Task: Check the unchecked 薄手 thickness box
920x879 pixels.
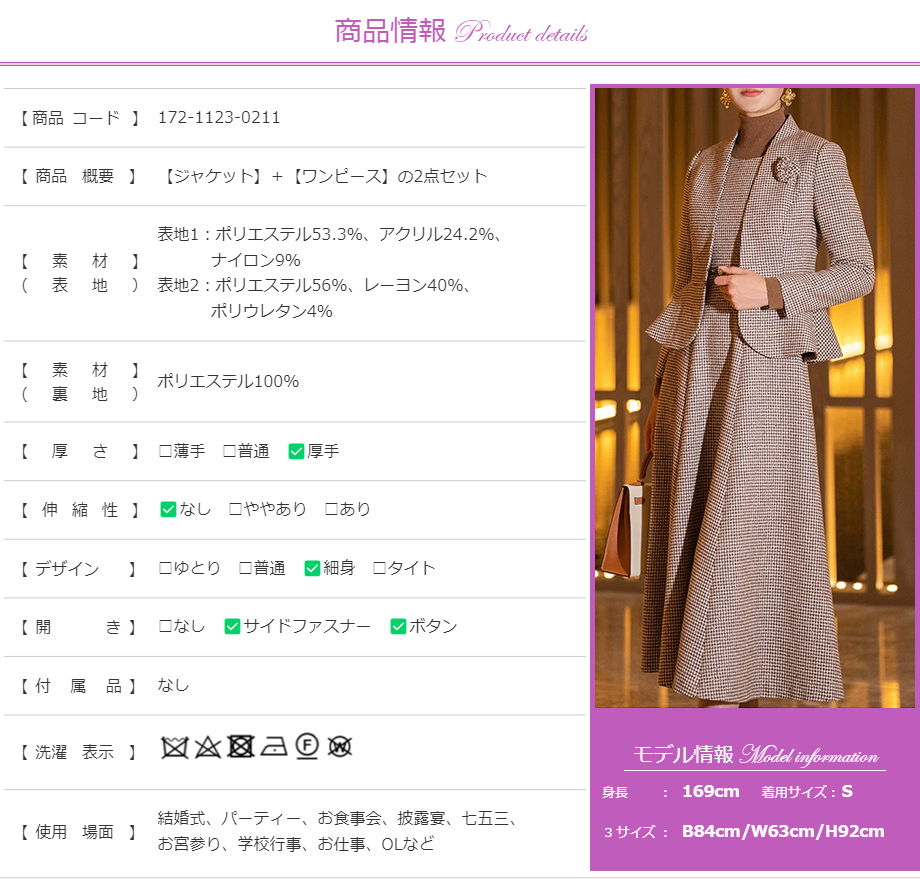Action: point(165,451)
